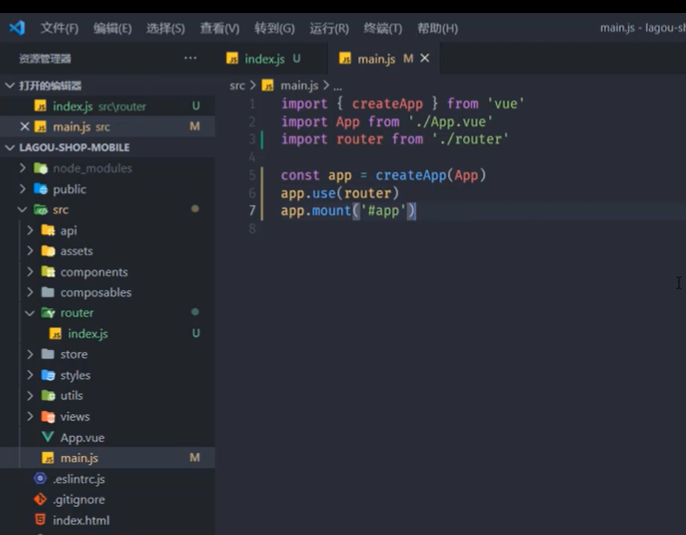Click the git icon beside .gitignore
Image resolution: width=686 pixels, height=535 pixels.
coord(40,499)
